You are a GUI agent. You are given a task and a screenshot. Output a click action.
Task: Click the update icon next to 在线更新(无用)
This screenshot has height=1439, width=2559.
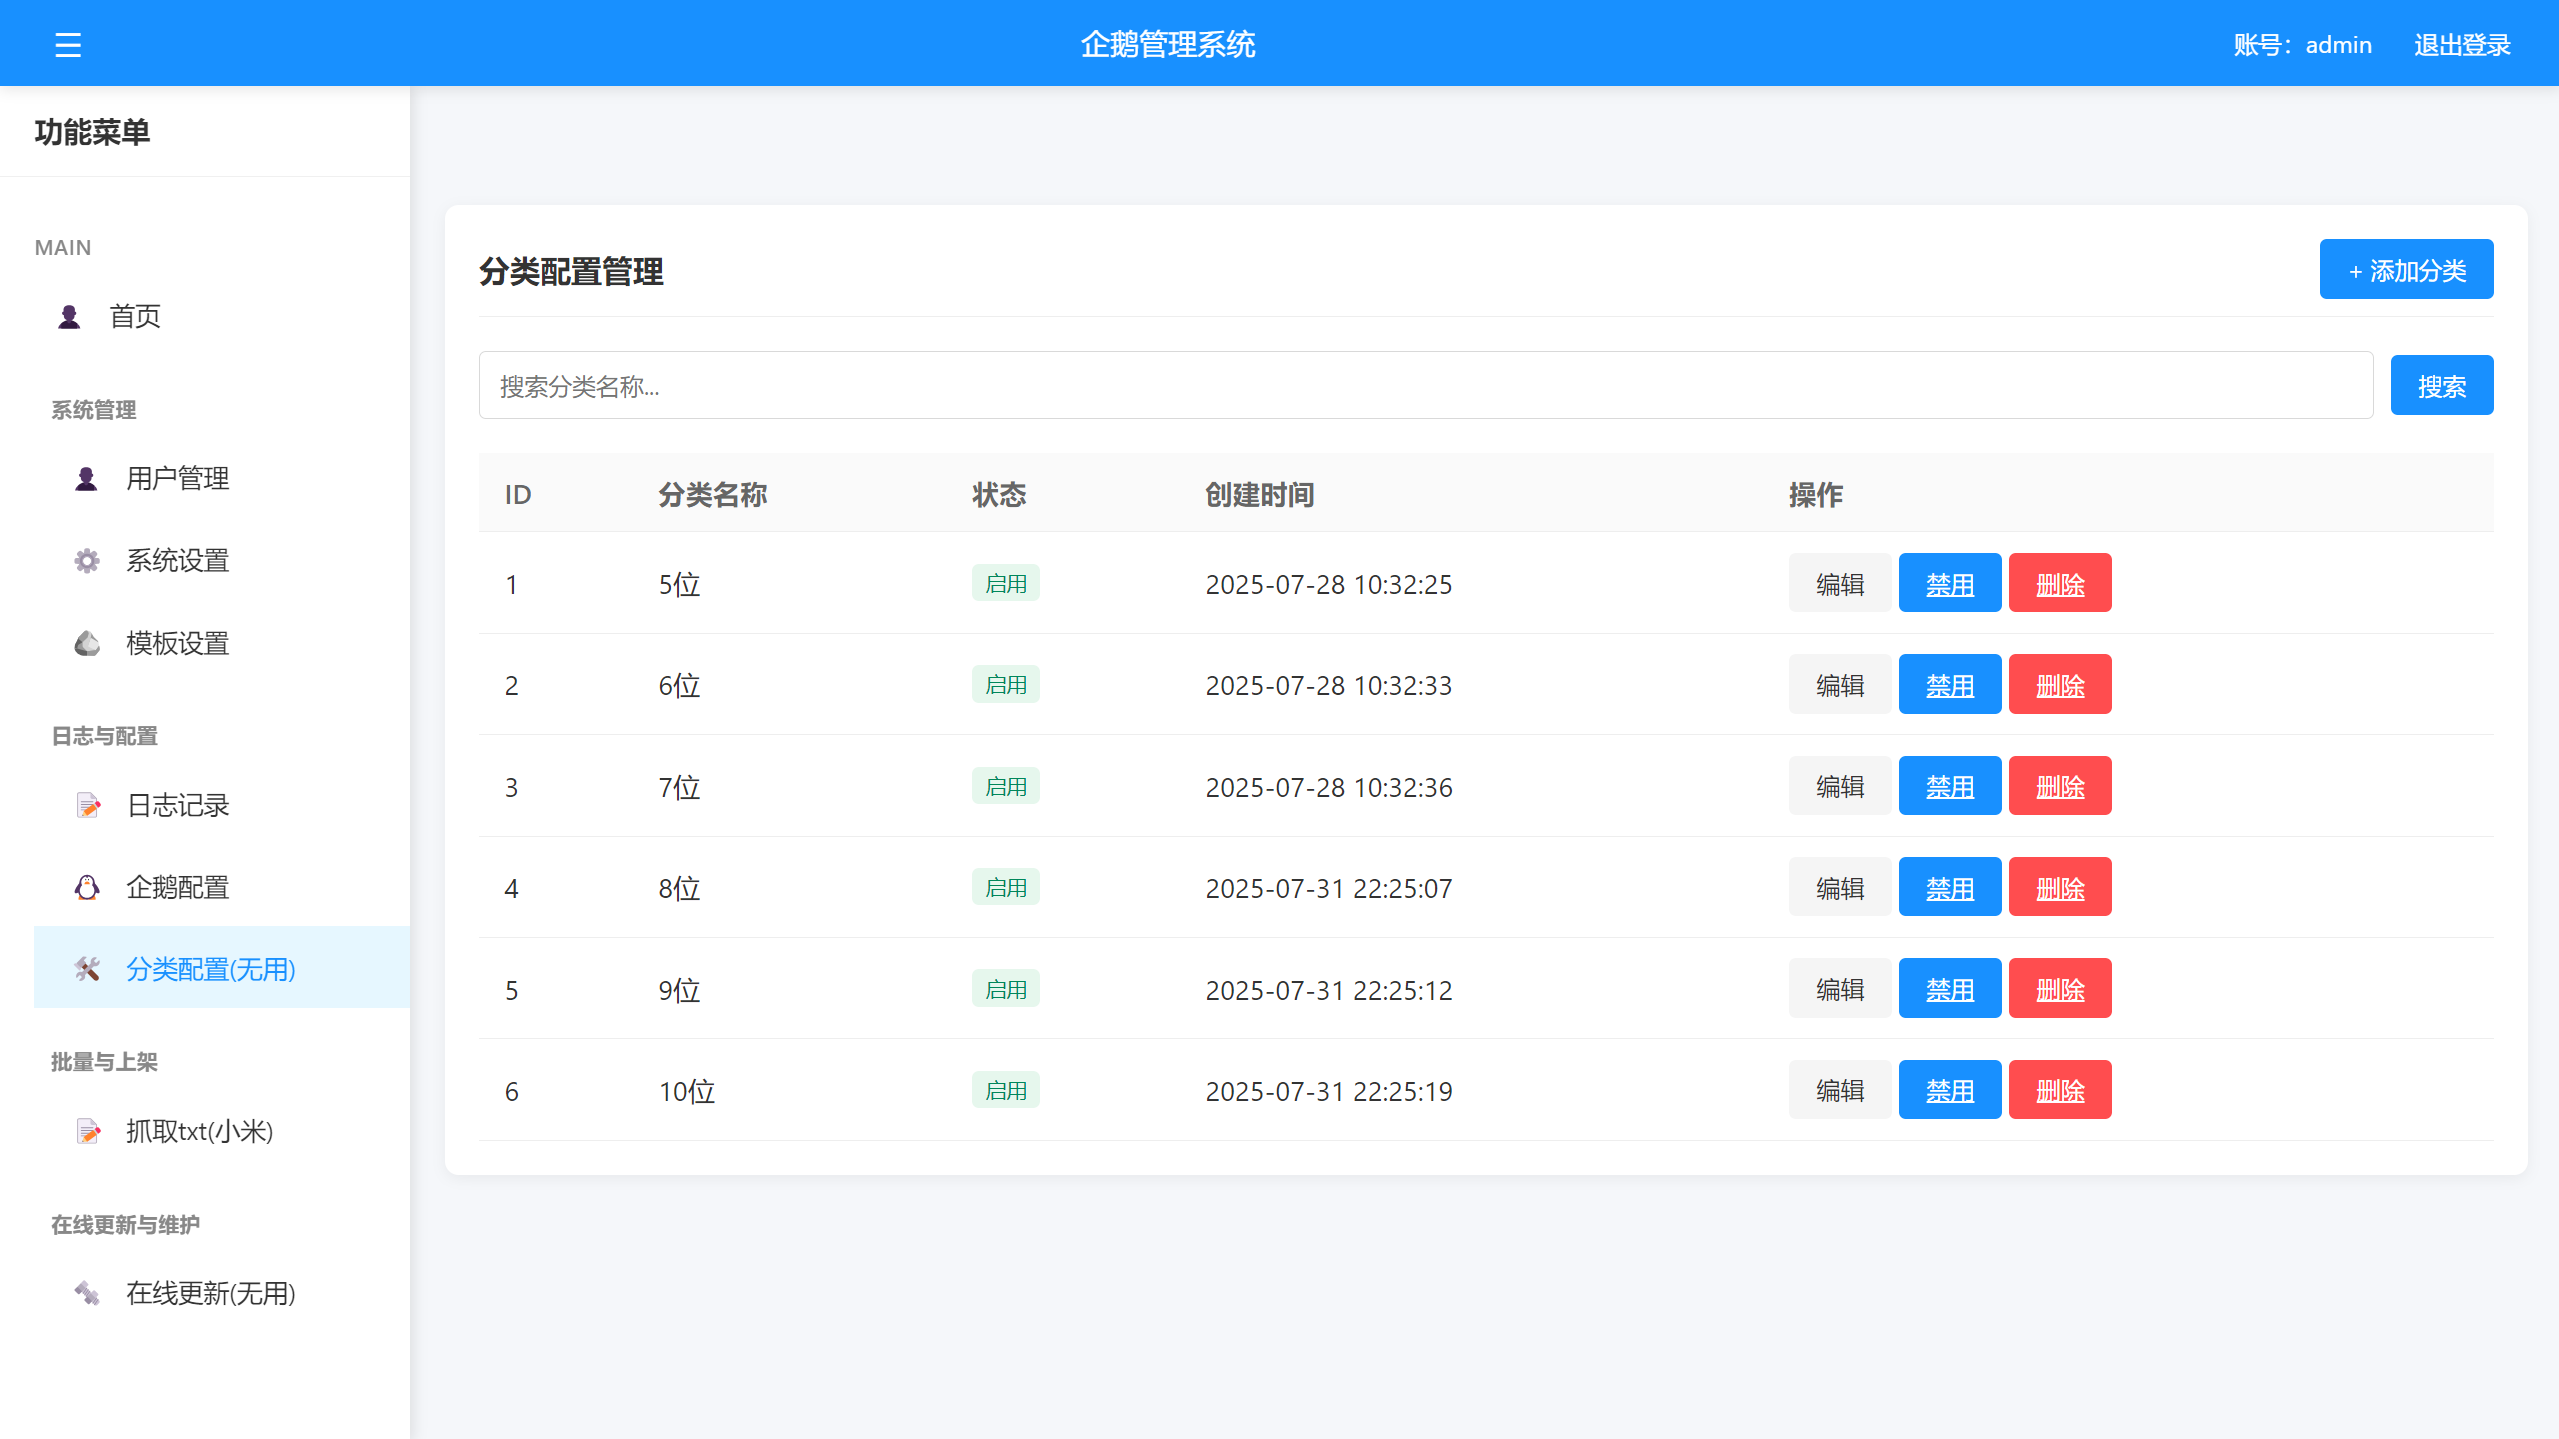87,1293
